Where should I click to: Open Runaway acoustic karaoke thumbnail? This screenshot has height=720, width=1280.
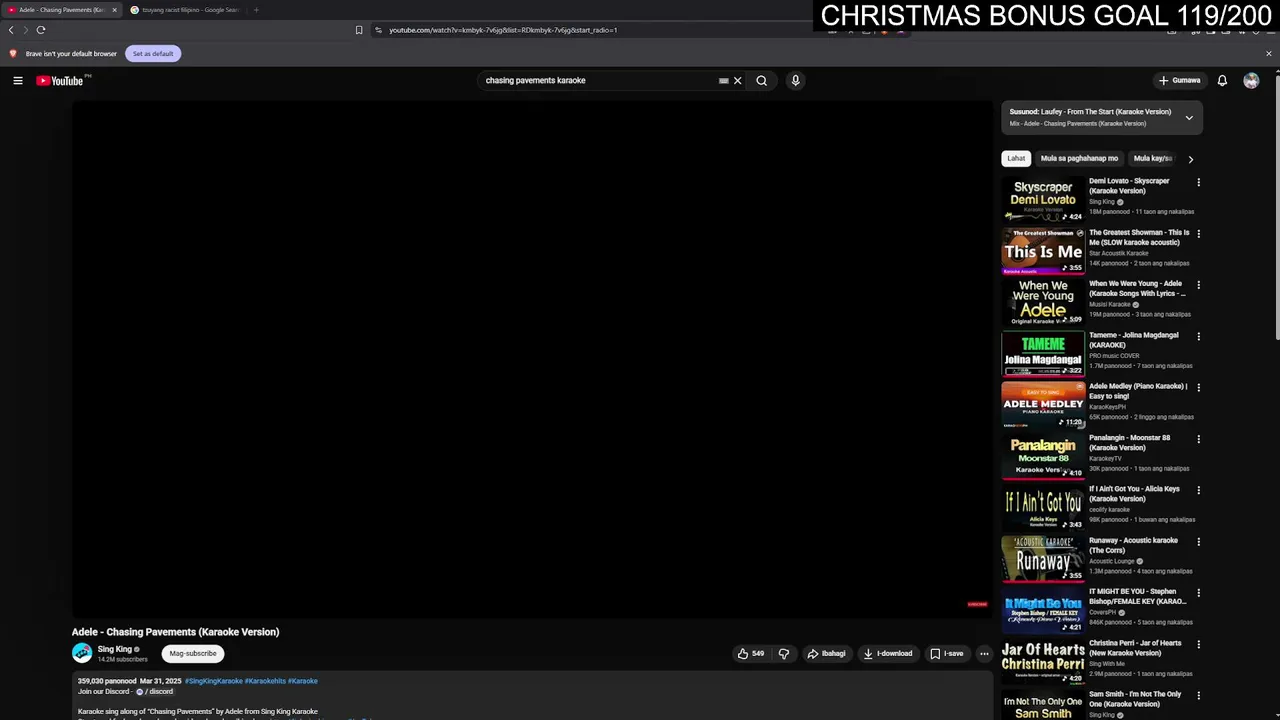1043,559
